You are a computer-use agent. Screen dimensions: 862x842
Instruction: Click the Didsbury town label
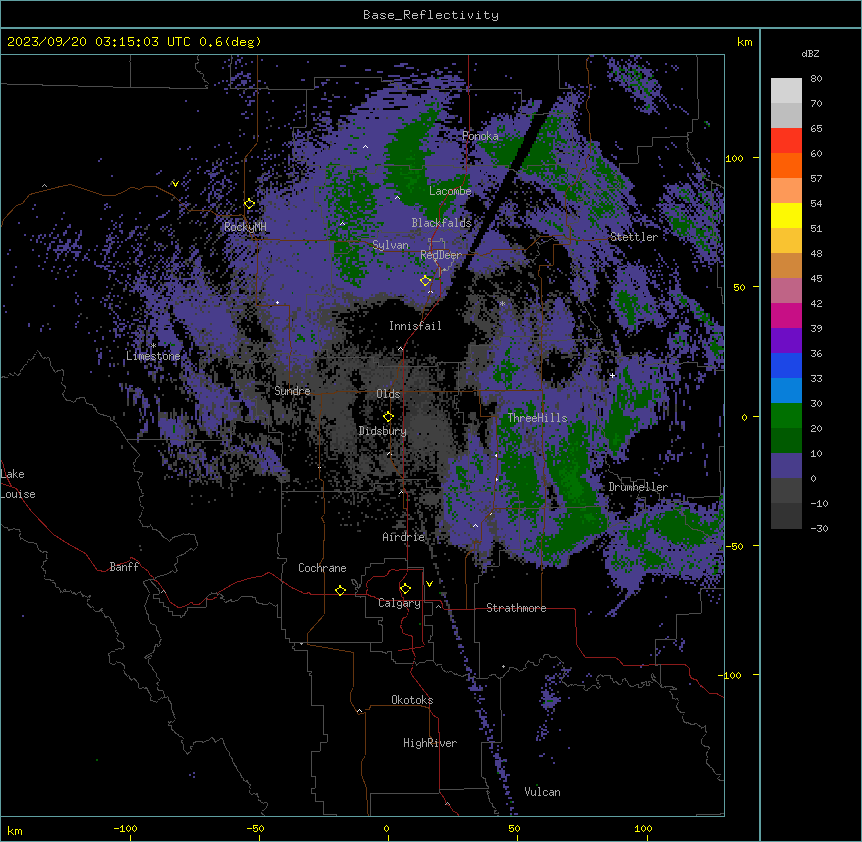pyautogui.click(x=383, y=431)
